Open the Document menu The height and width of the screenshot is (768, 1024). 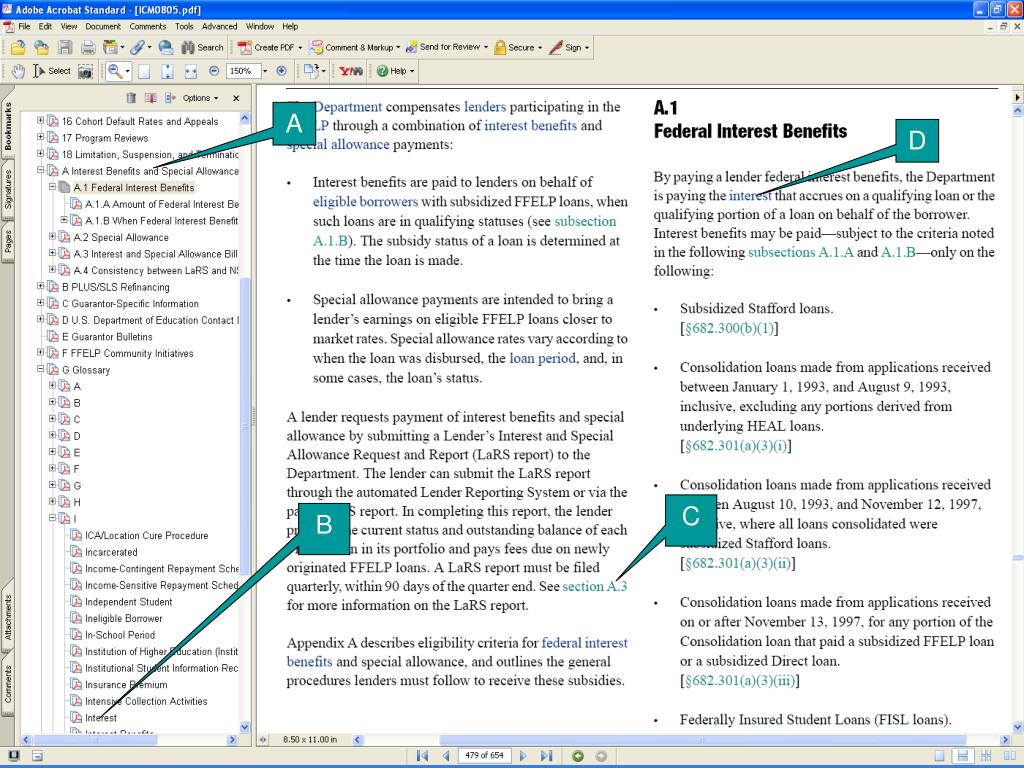click(x=103, y=27)
